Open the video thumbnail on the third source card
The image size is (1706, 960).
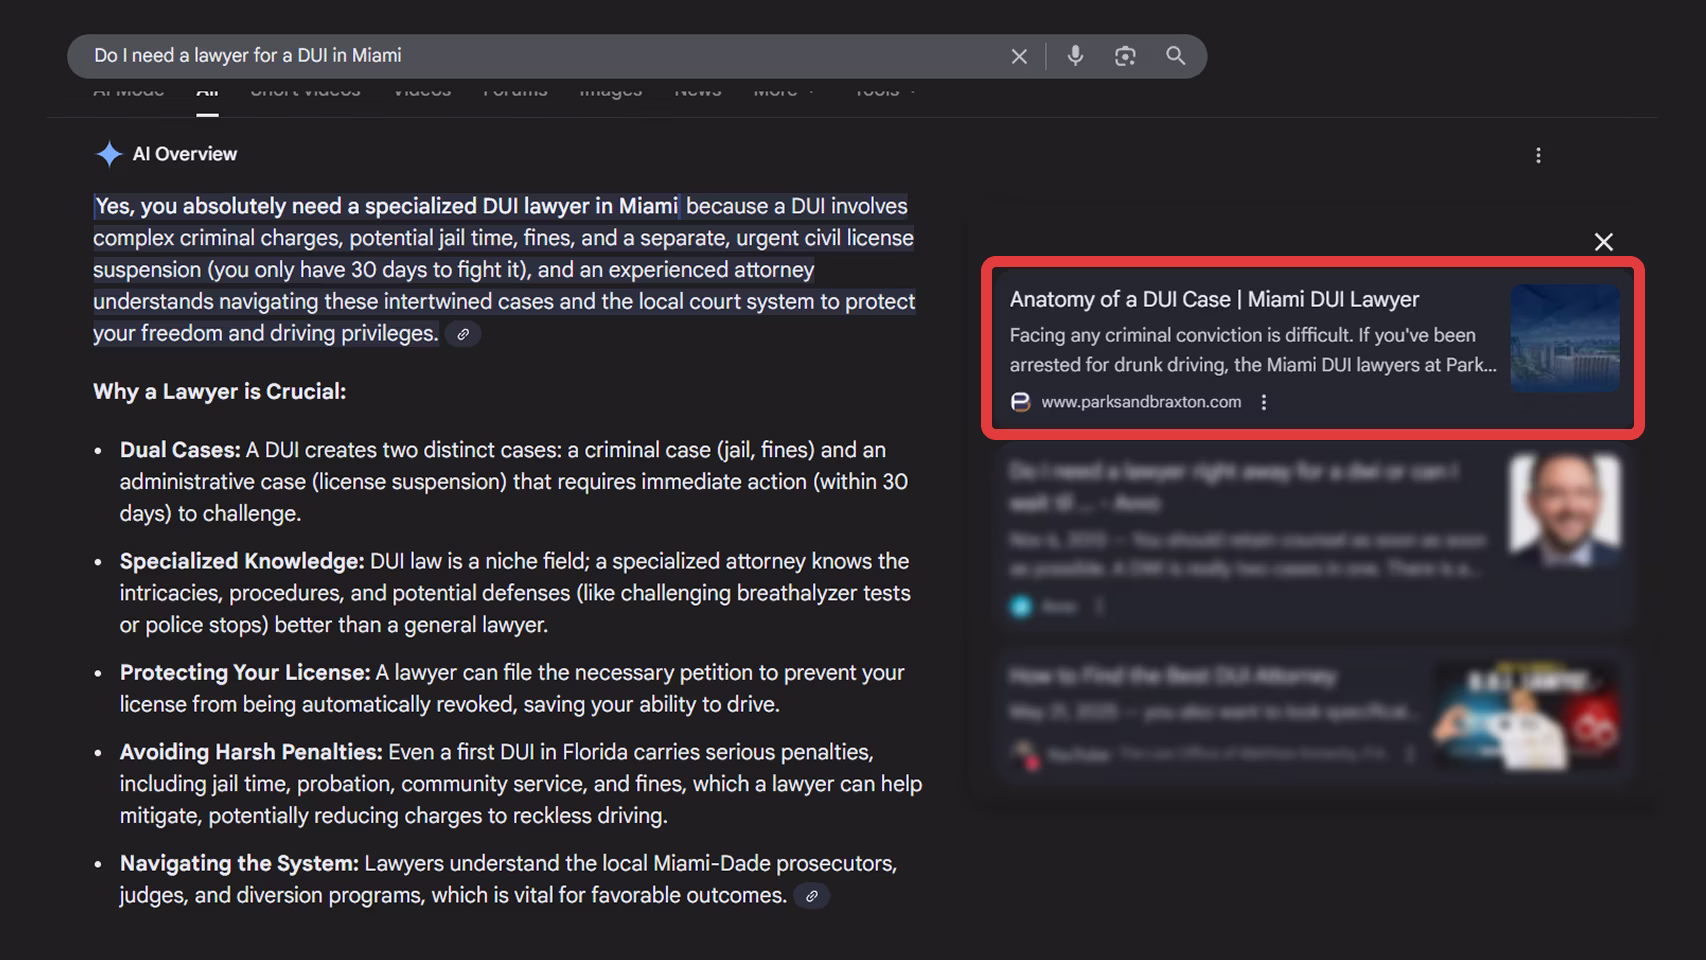1527,714
